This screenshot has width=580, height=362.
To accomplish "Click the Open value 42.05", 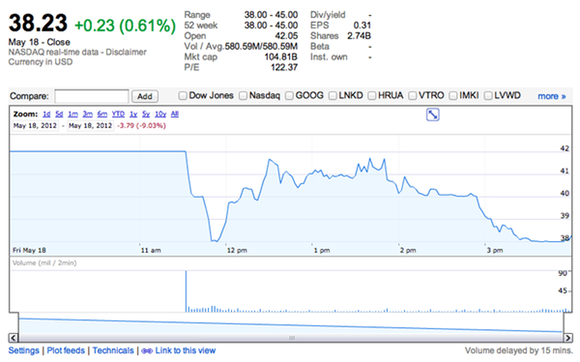I will coord(286,36).
